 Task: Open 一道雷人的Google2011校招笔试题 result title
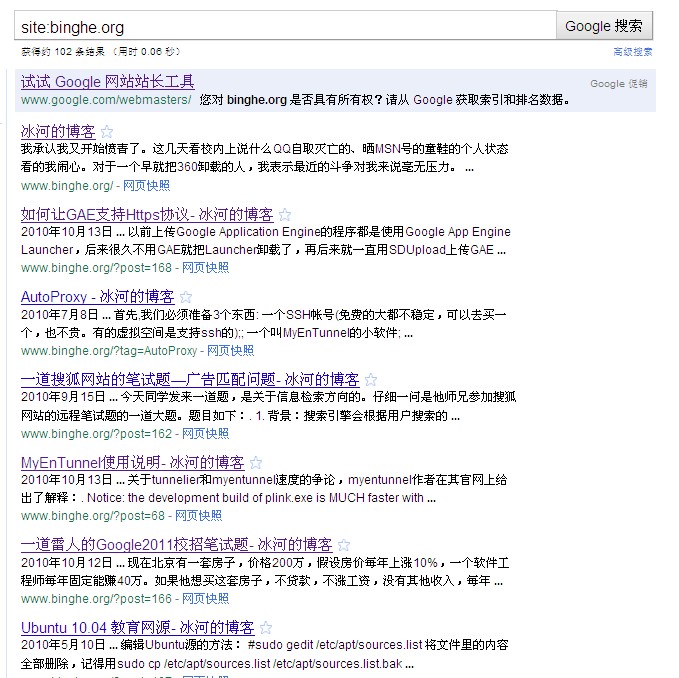176,545
